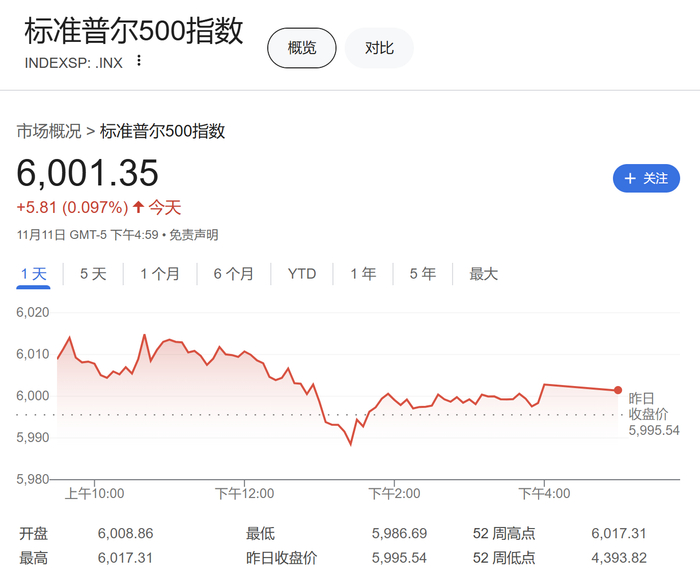Click the lowest dip on the price chart line
The height and width of the screenshot is (572, 700).
[350, 444]
